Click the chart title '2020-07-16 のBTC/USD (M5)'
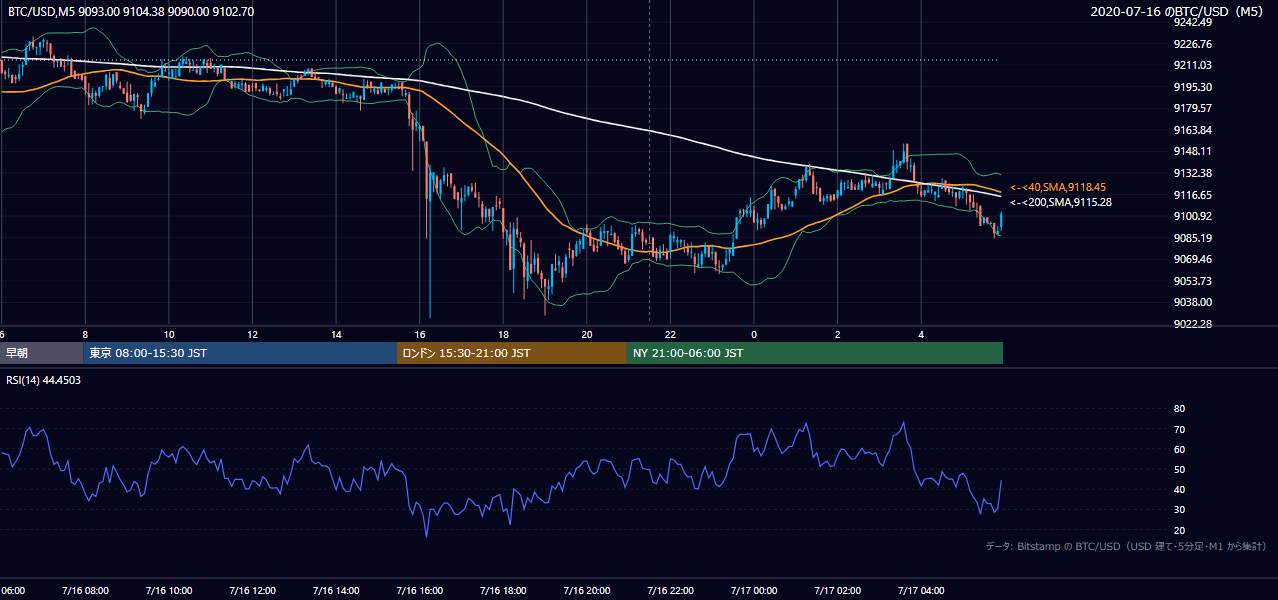The height and width of the screenshot is (600, 1278). click(x=1179, y=12)
